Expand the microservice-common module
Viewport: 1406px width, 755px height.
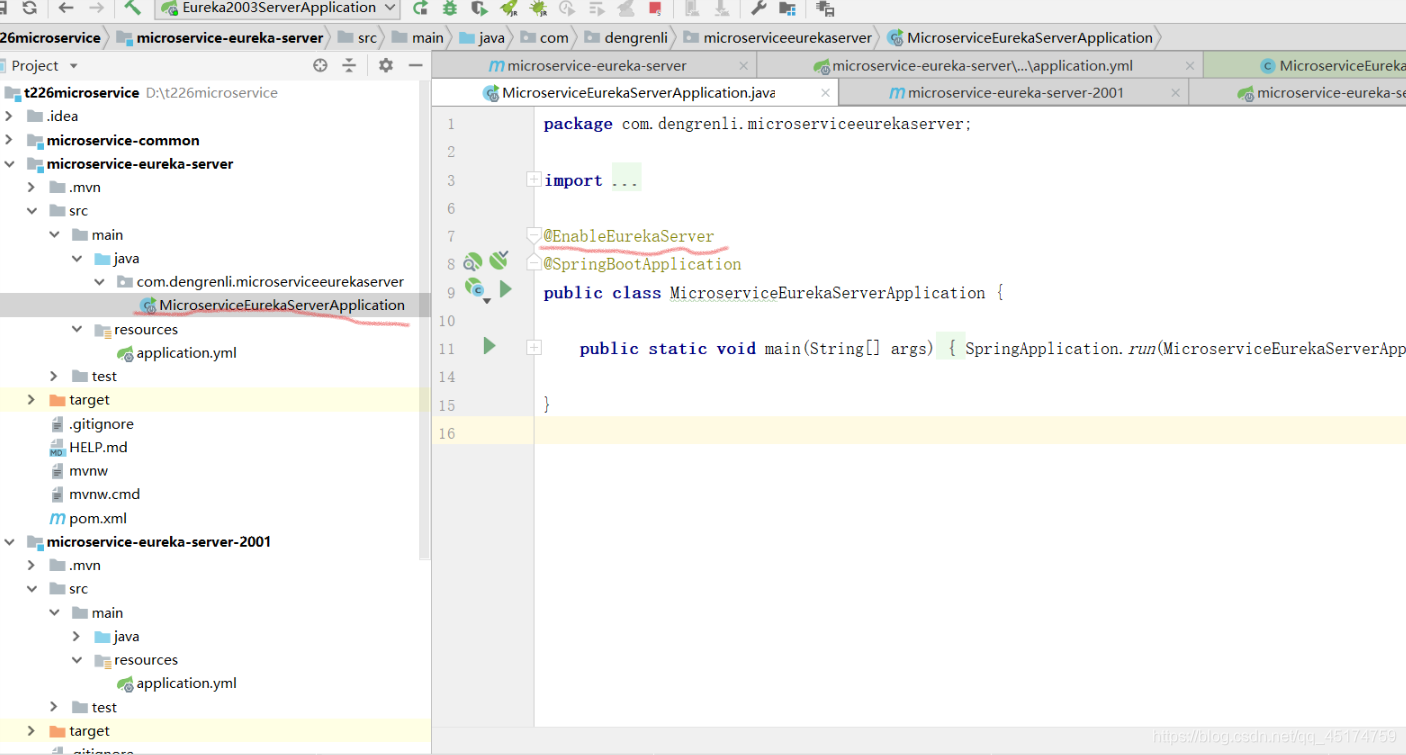[9, 140]
